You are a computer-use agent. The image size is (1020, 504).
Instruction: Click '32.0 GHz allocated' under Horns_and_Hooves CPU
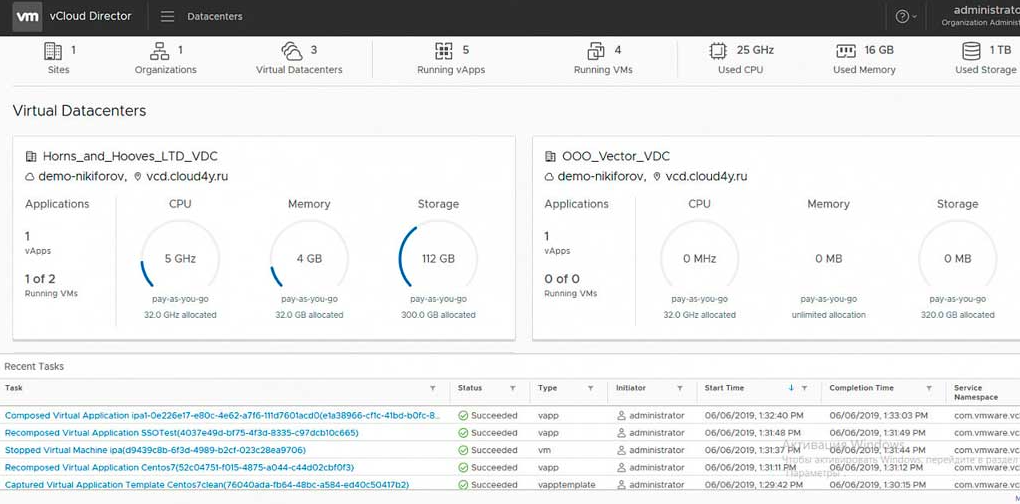[180, 315]
